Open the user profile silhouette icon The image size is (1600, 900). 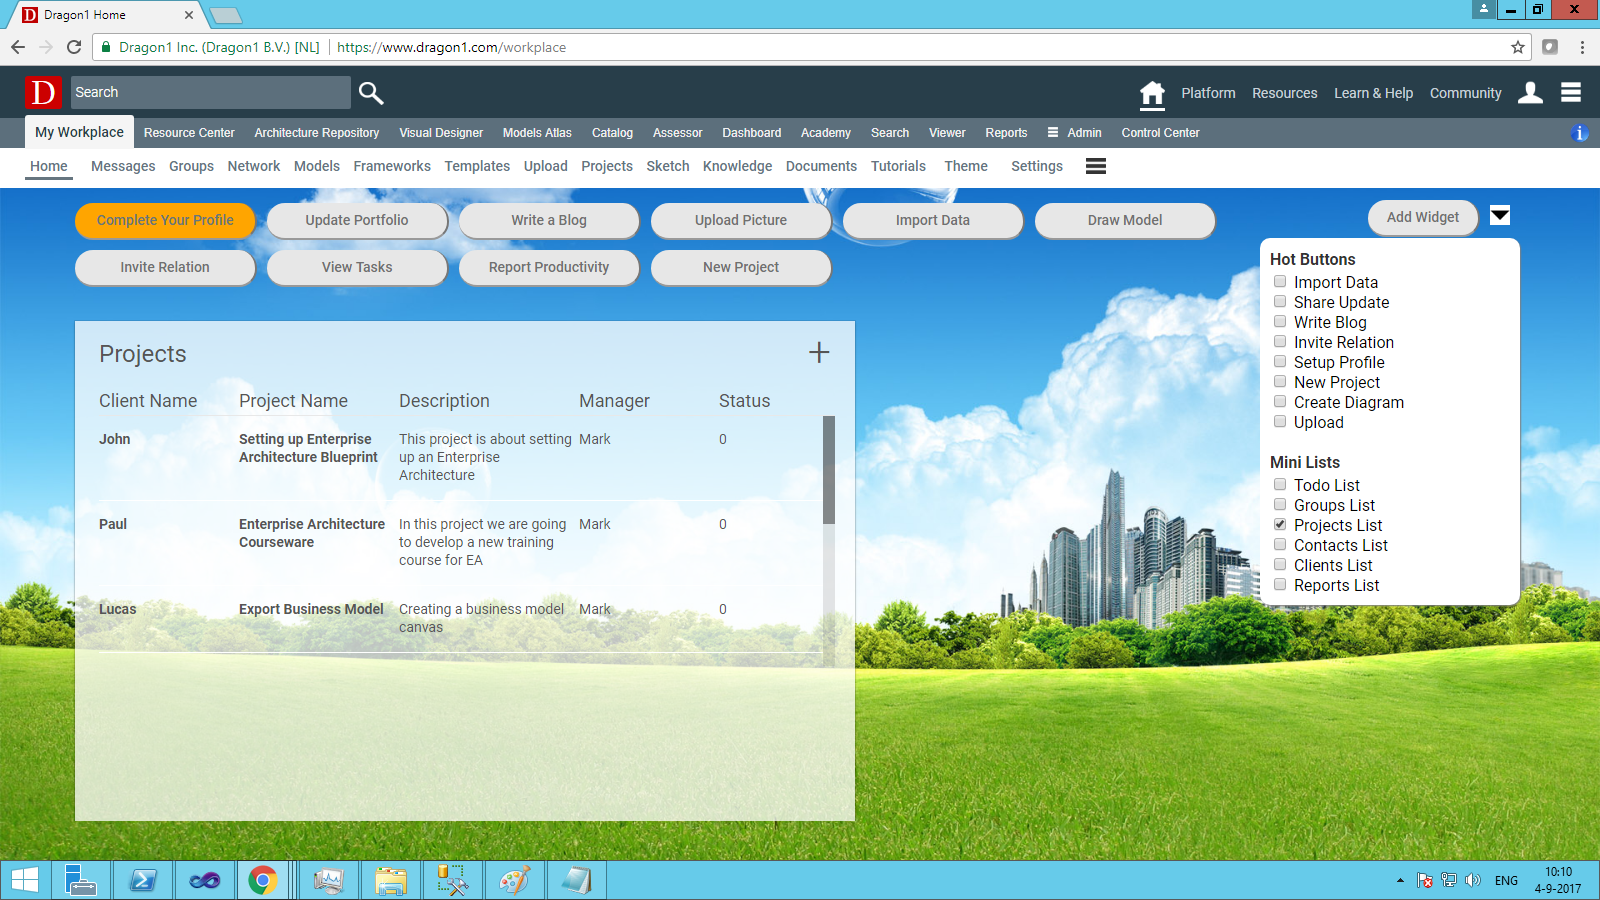point(1530,93)
